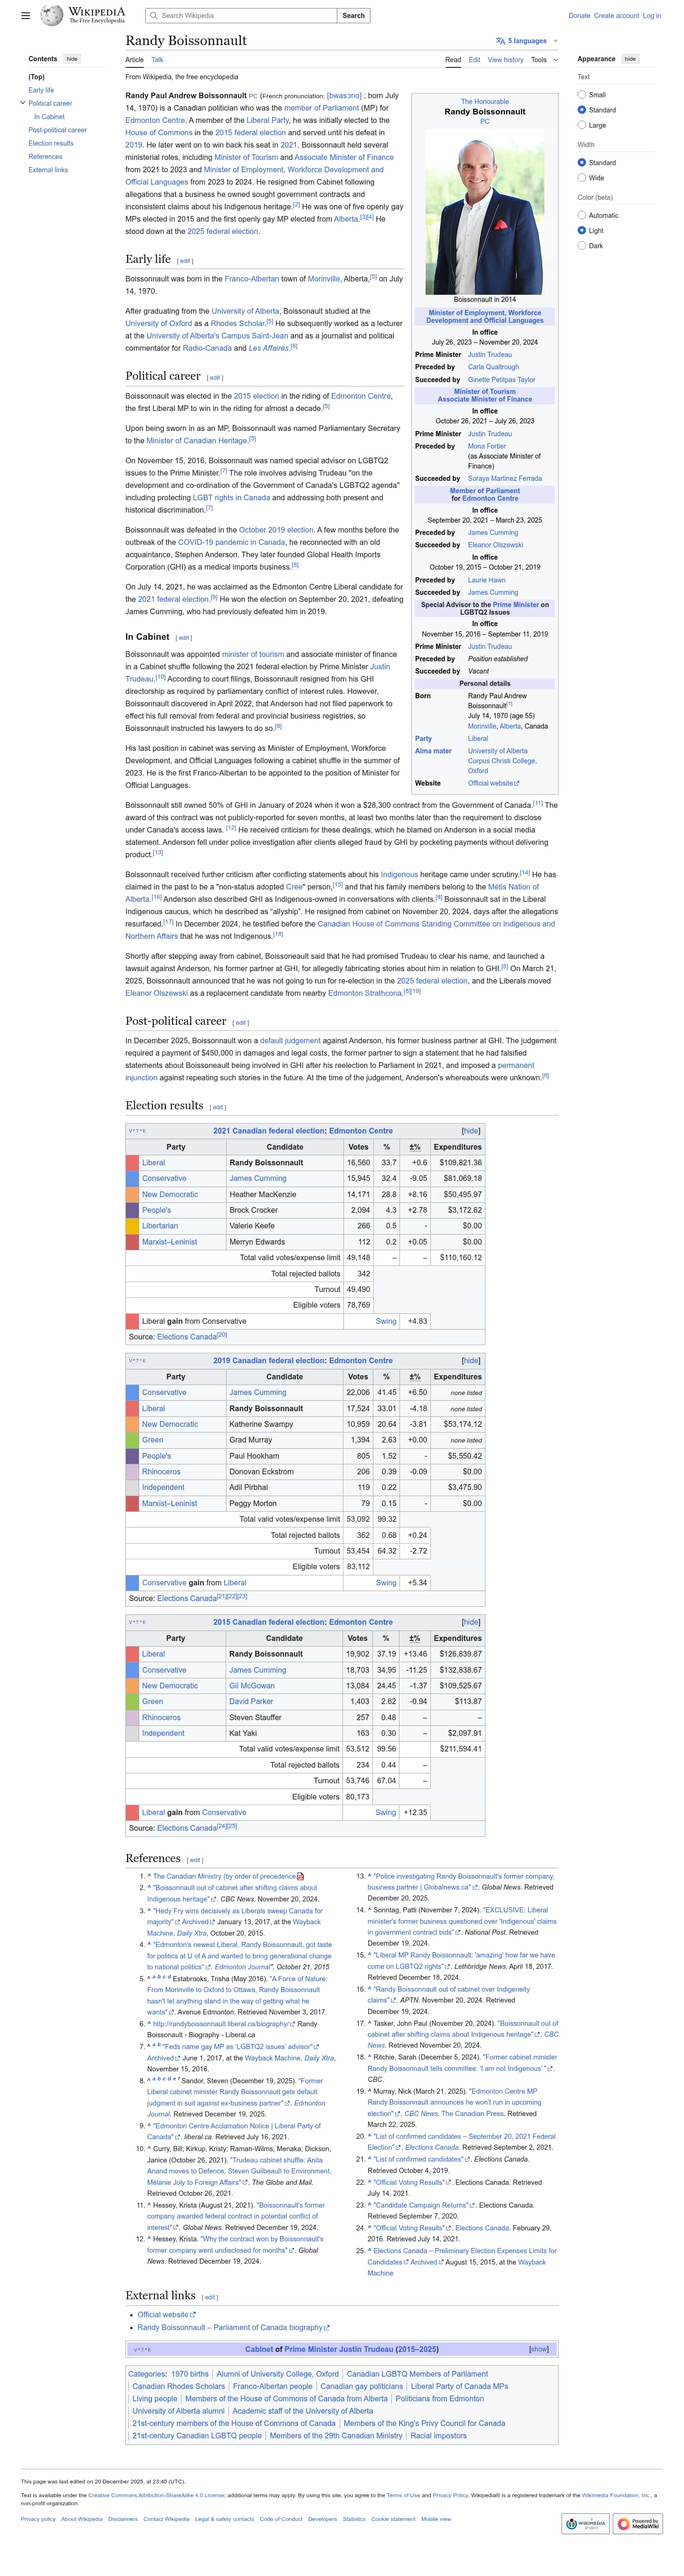Jump to Early life in Contents
Screen dimensions: 684x2576
click(41, 90)
